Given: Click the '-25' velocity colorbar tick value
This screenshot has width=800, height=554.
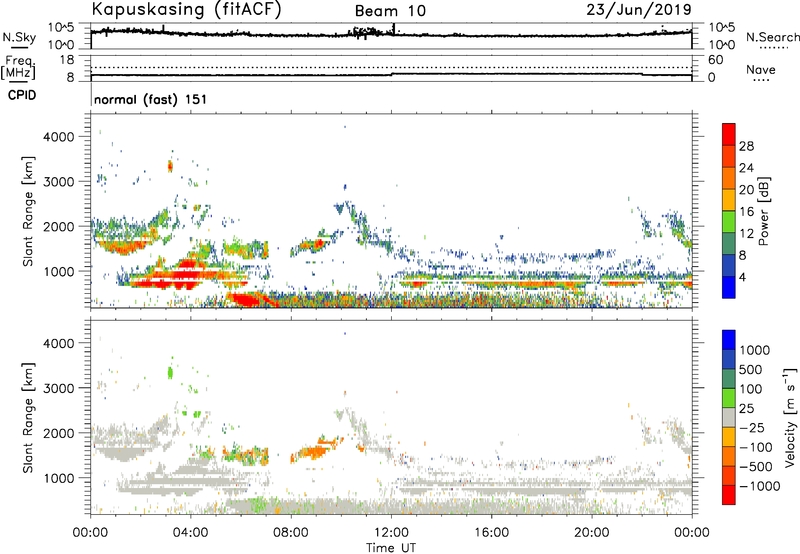Looking at the screenshot, I should (751, 427).
